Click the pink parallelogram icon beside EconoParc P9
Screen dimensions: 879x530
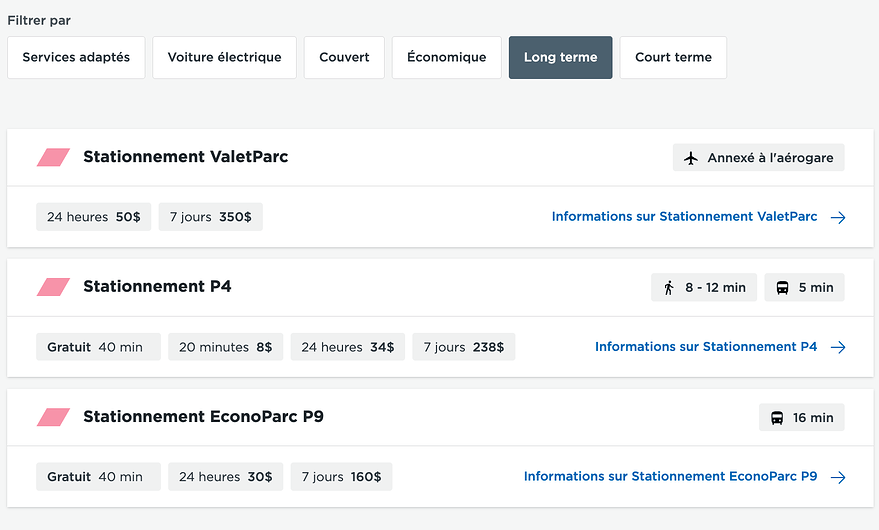(53, 417)
